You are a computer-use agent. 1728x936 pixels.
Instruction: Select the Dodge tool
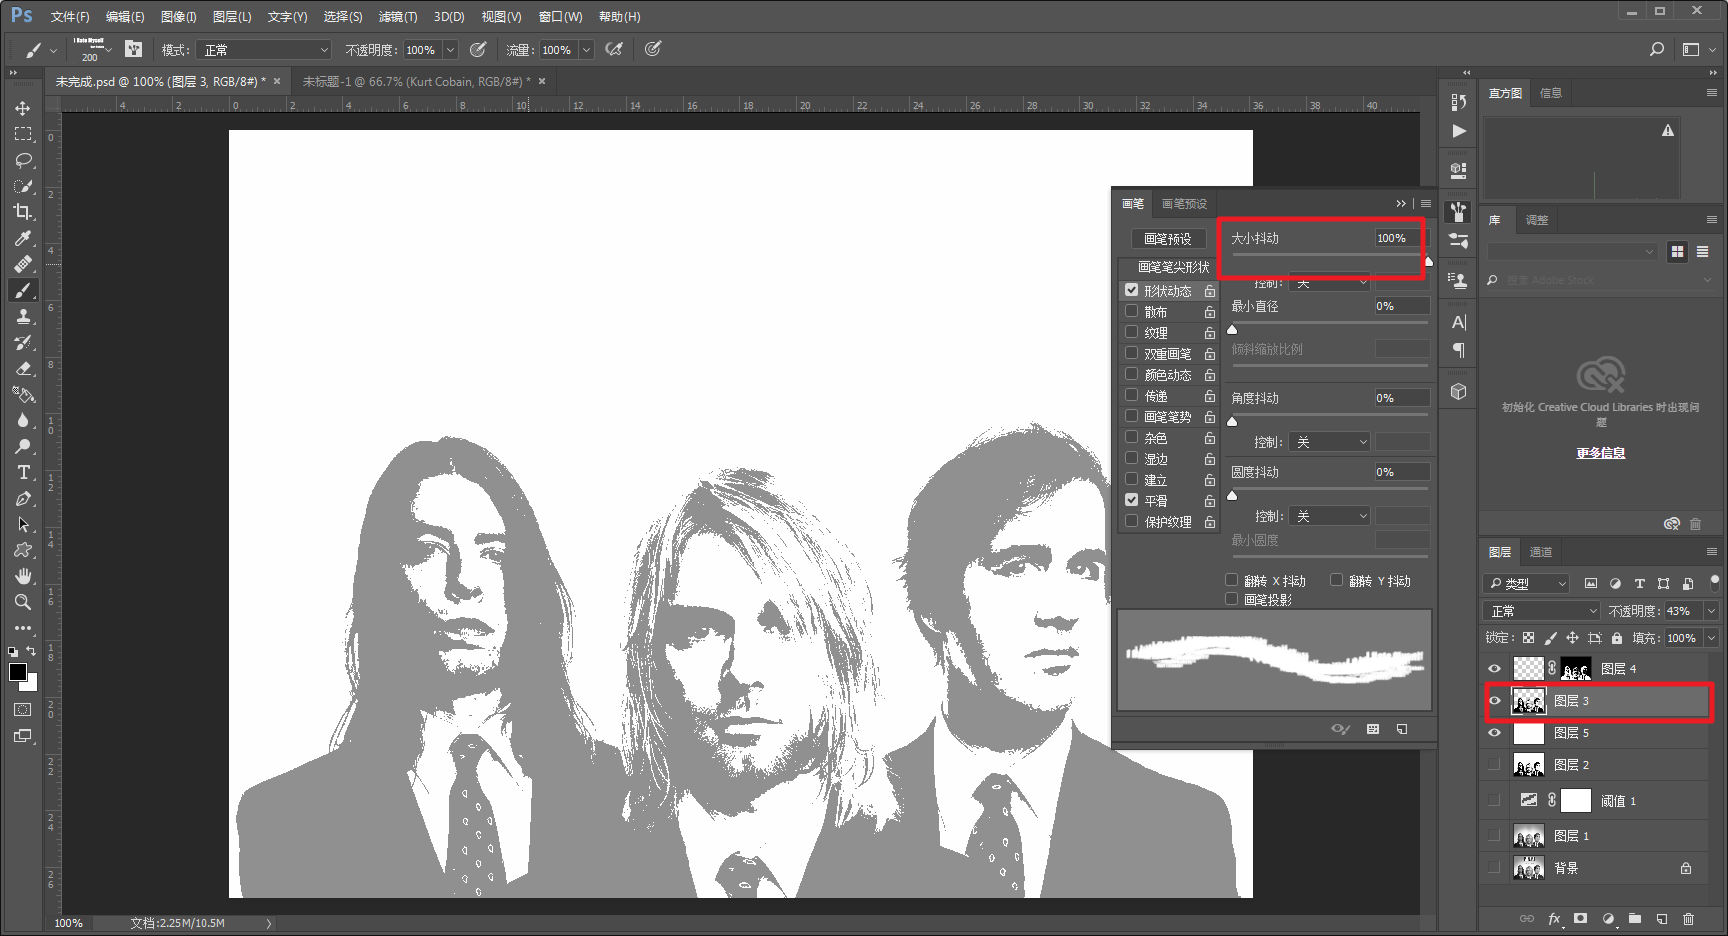click(x=23, y=446)
